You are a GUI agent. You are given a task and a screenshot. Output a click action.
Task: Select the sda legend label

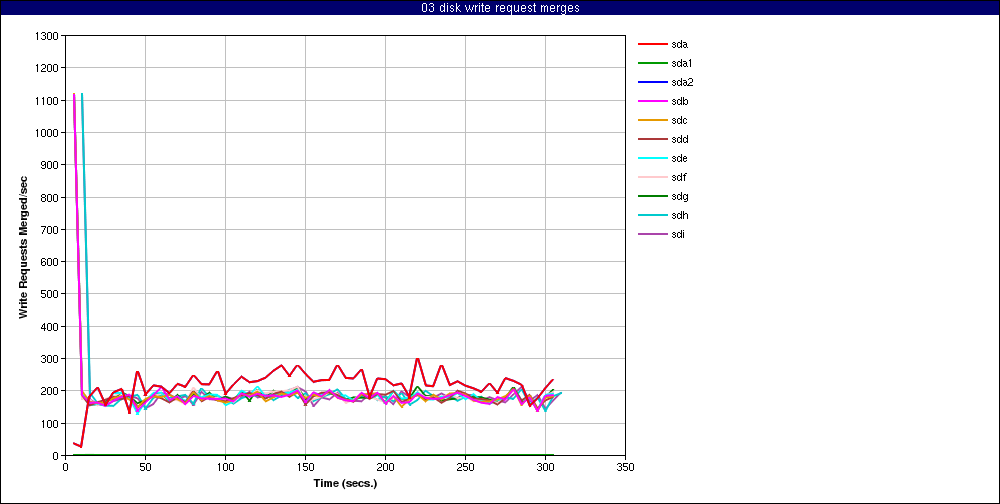680,45
